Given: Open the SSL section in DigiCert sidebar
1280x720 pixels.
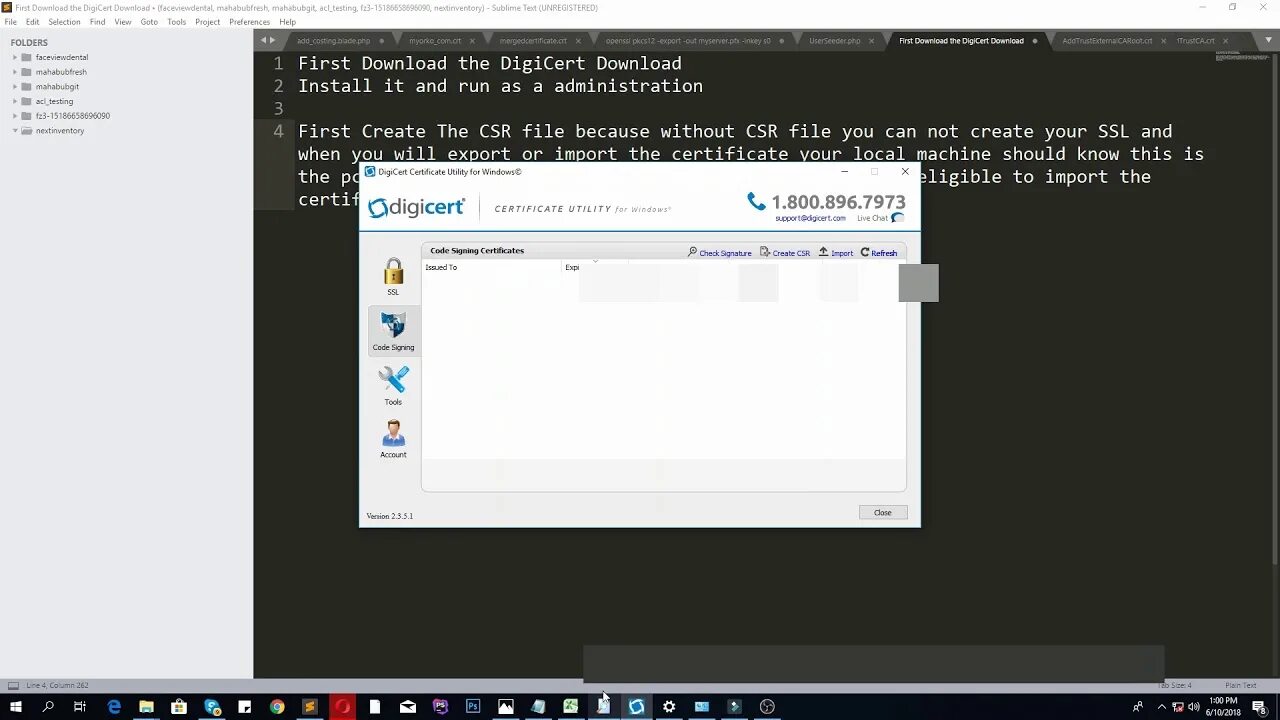Looking at the screenshot, I should click(393, 277).
